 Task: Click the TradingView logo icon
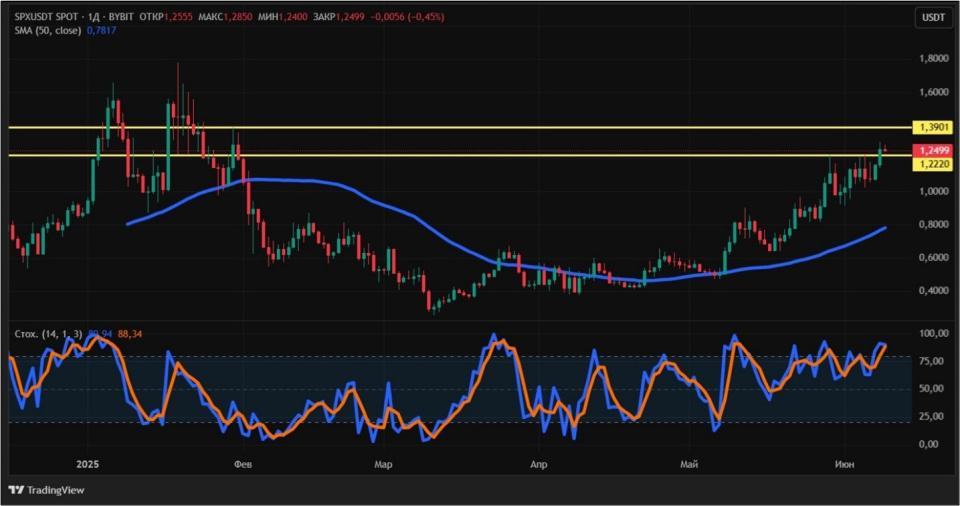pos(16,490)
